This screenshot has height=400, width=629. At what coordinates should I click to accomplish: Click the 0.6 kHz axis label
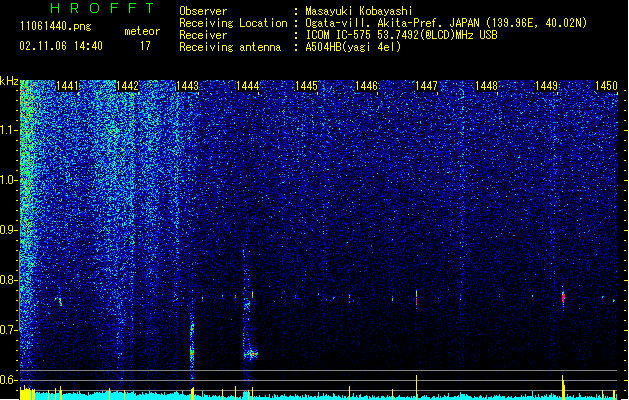9,380
